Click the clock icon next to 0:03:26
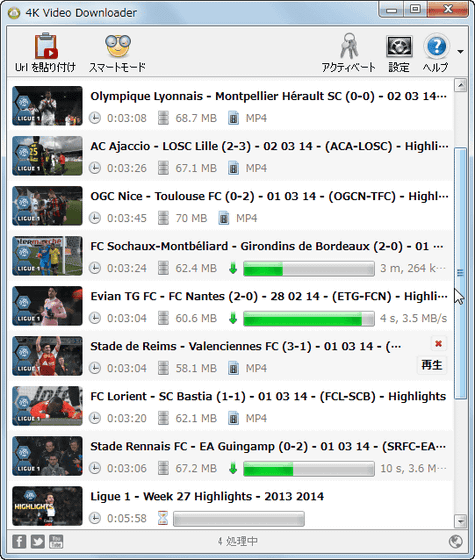 [95, 168]
